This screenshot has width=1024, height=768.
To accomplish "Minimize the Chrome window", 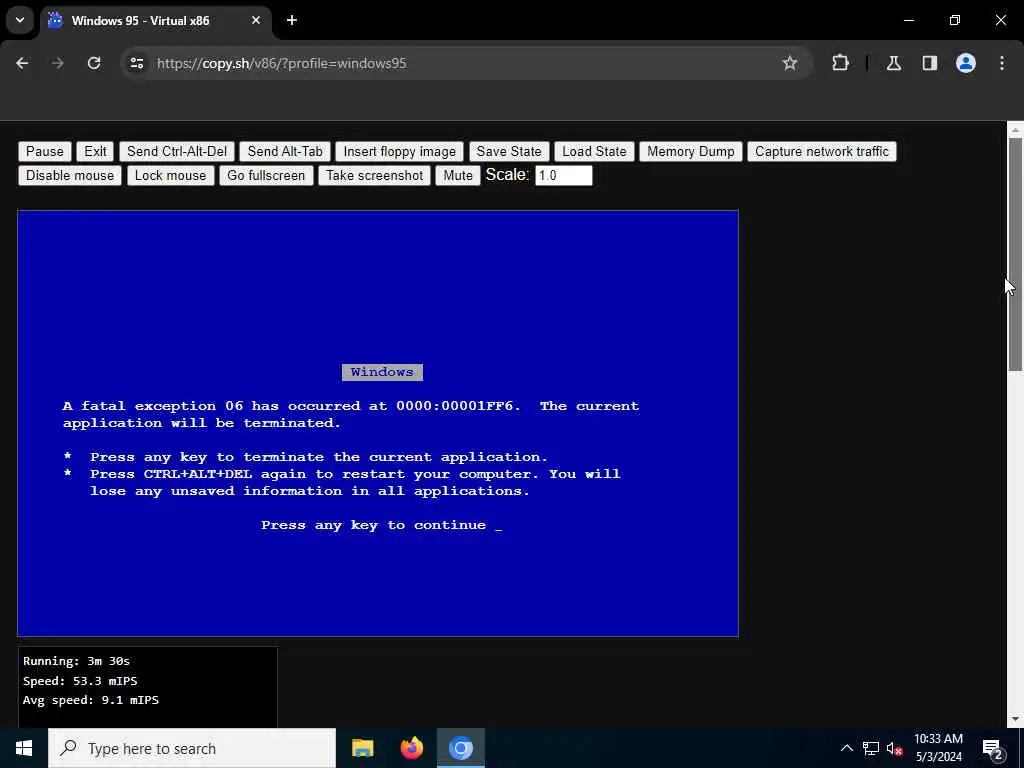I will point(908,21).
